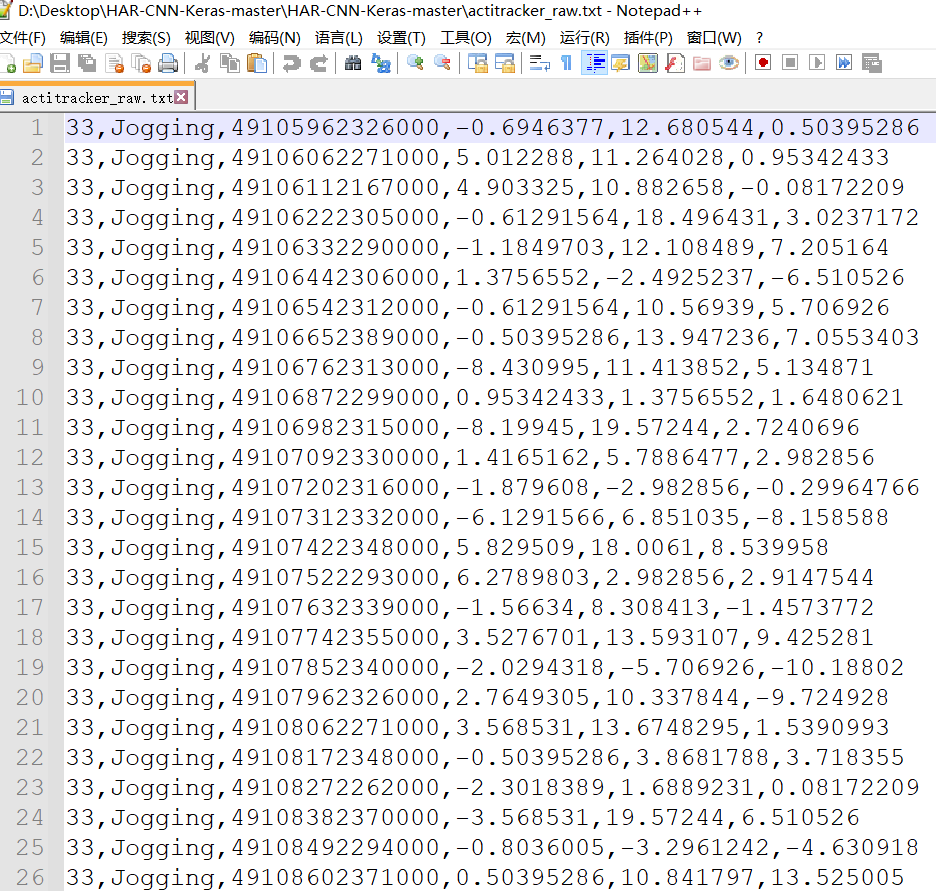Print the document with the printer icon
The height and width of the screenshot is (891, 936).
[x=168, y=63]
